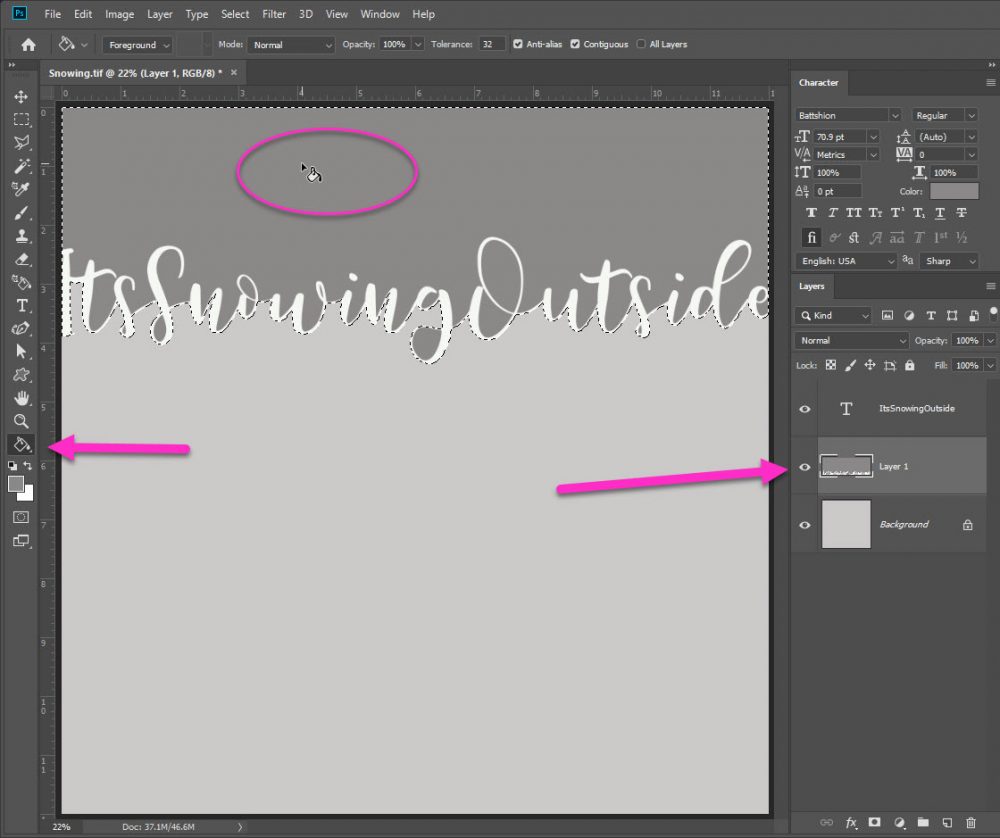The image size is (1000, 838).
Task: Open the Filter menu
Action: click(276, 15)
